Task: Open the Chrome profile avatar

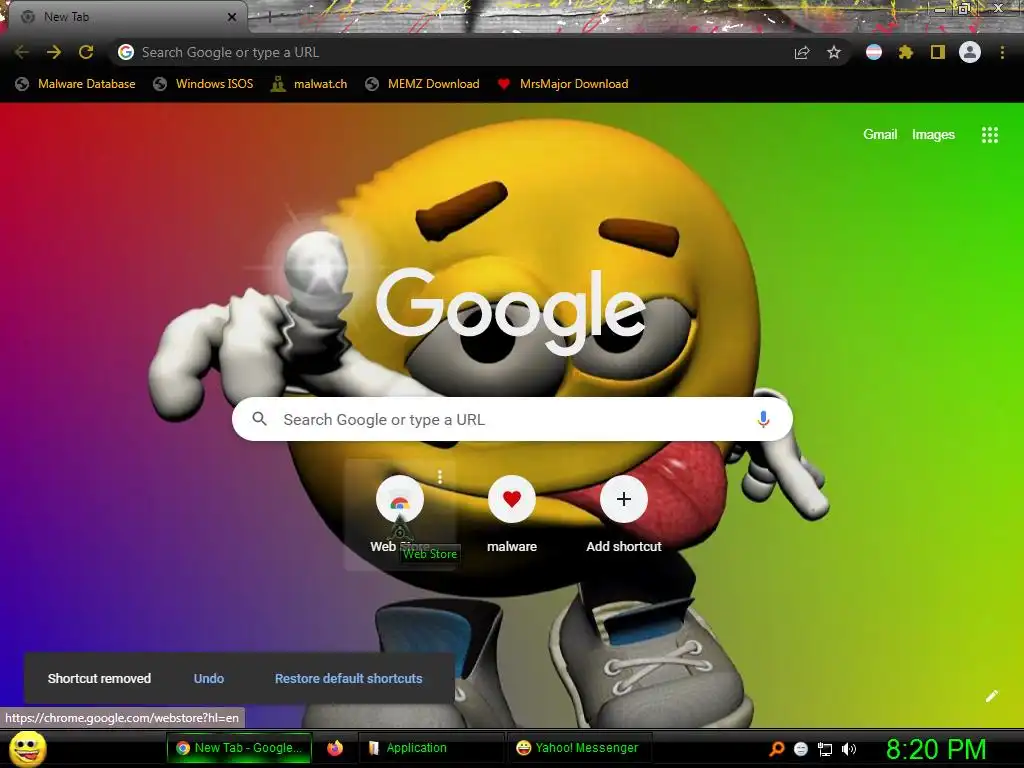Action: click(970, 52)
